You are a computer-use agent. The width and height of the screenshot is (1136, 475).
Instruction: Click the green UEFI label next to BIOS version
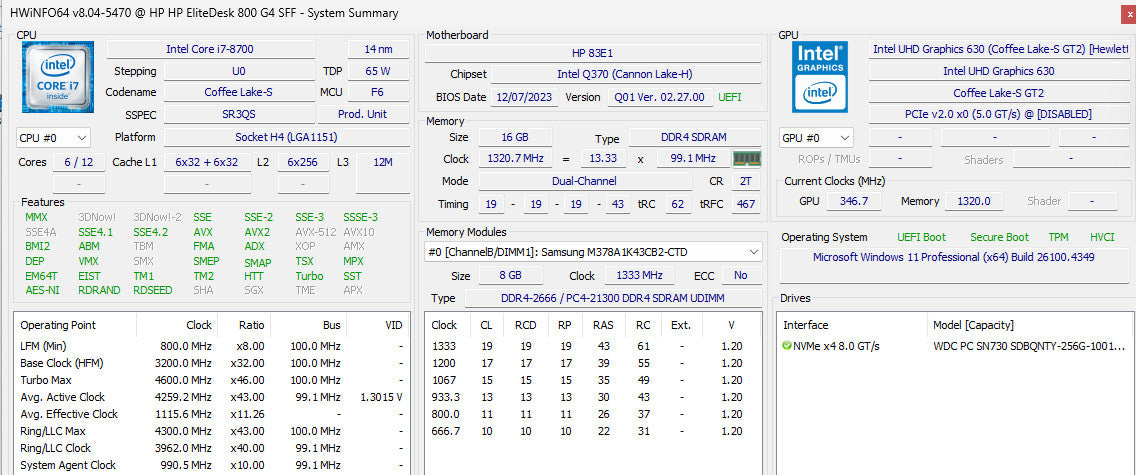pos(730,97)
